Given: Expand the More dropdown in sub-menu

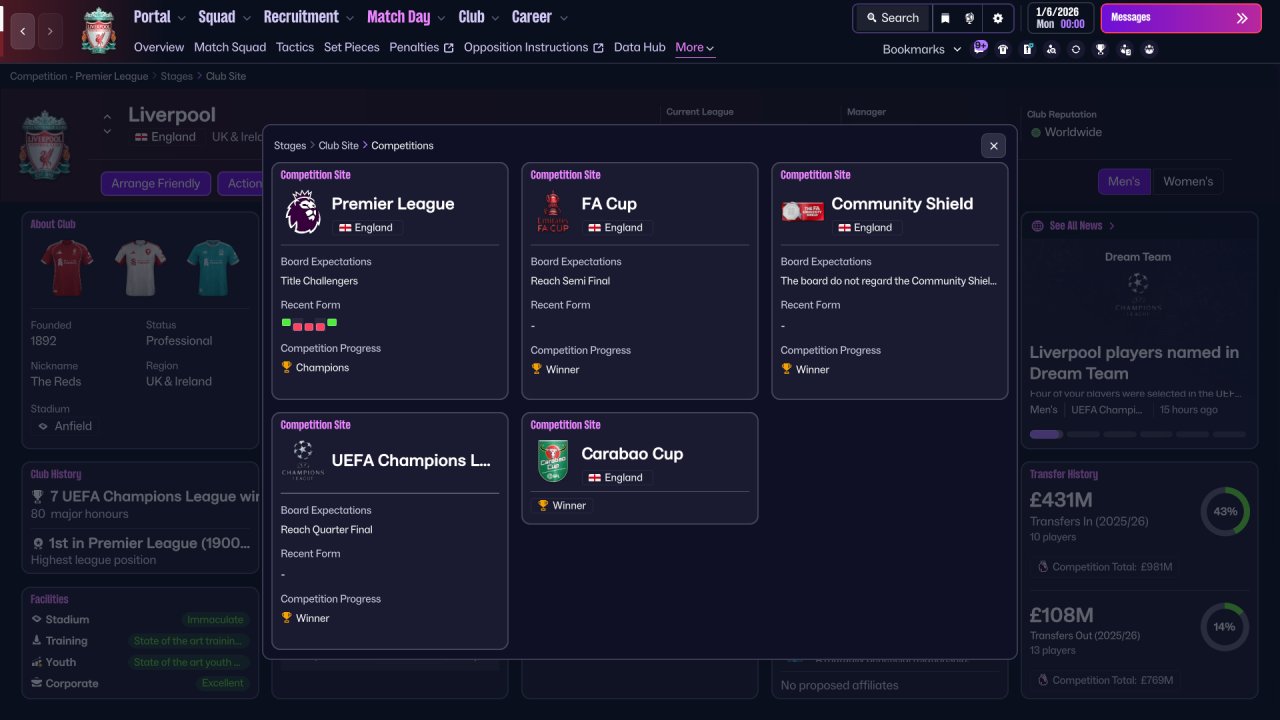Looking at the screenshot, I should pyautogui.click(x=694, y=47).
